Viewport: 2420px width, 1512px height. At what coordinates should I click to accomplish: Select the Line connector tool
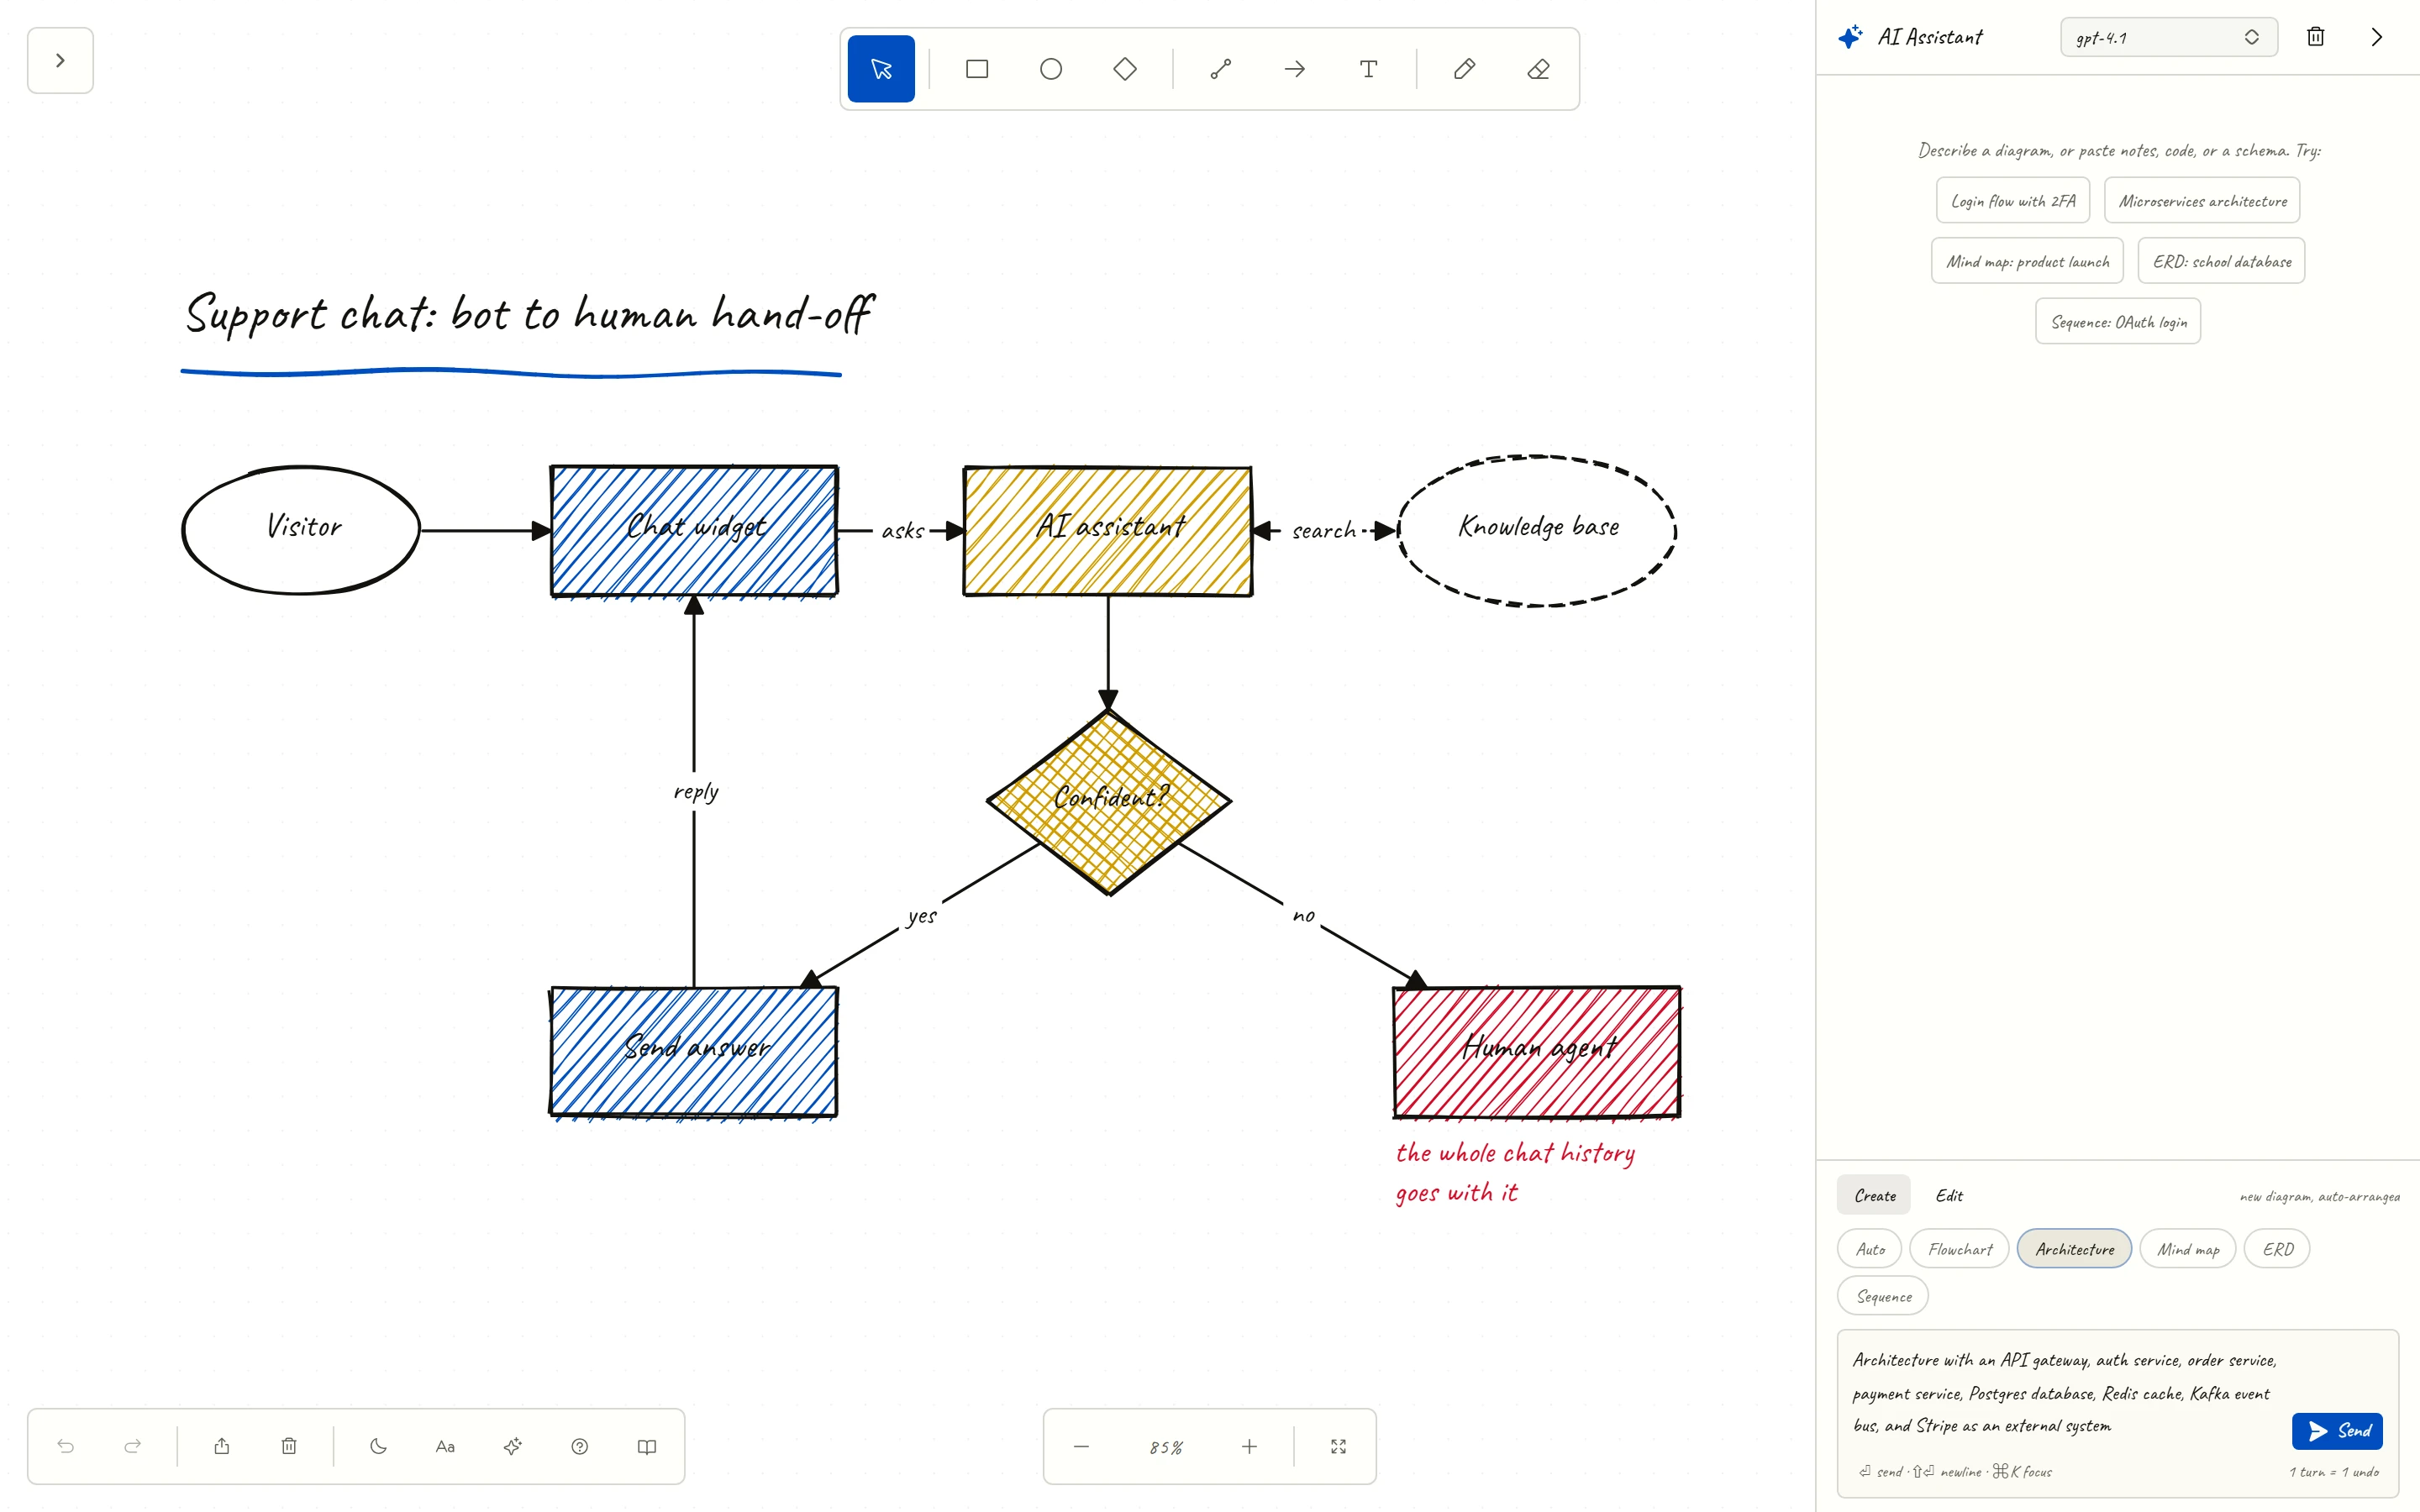tap(1221, 69)
